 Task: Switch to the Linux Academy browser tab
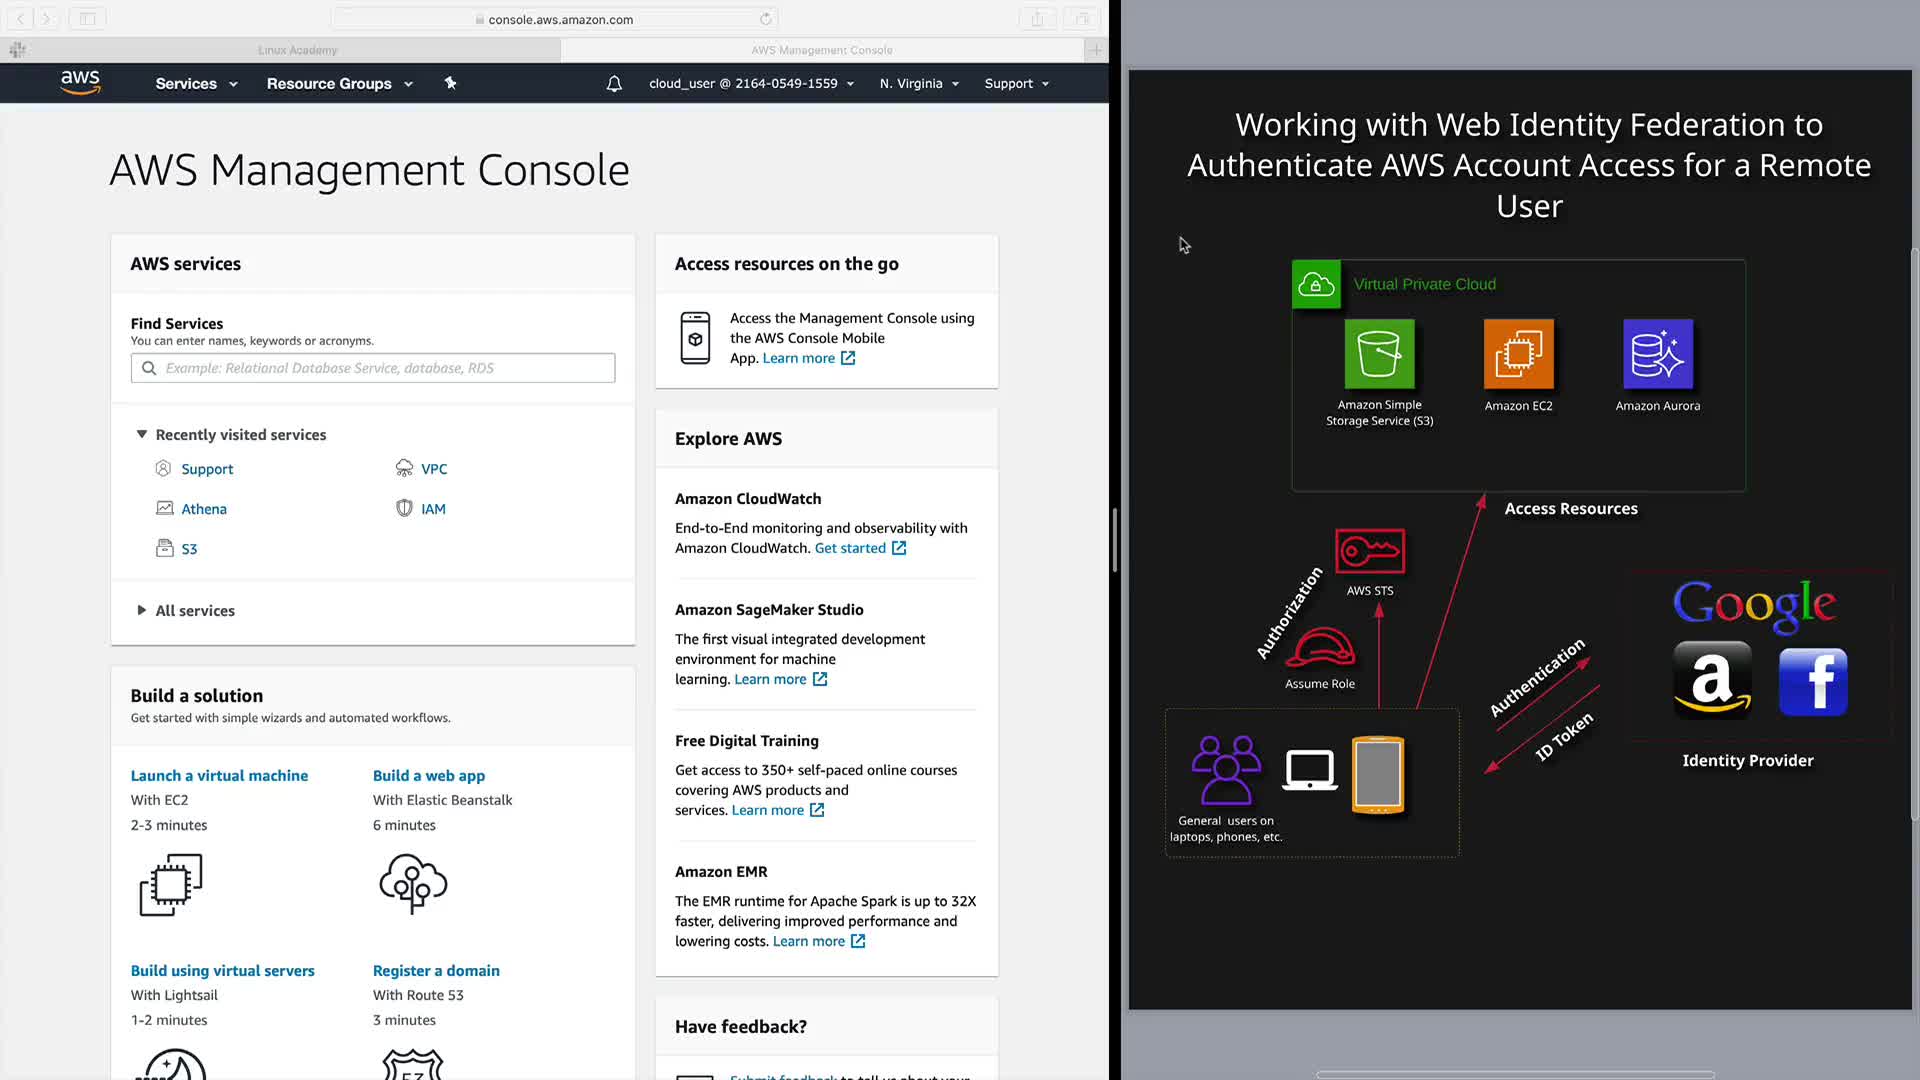pos(297,50)
